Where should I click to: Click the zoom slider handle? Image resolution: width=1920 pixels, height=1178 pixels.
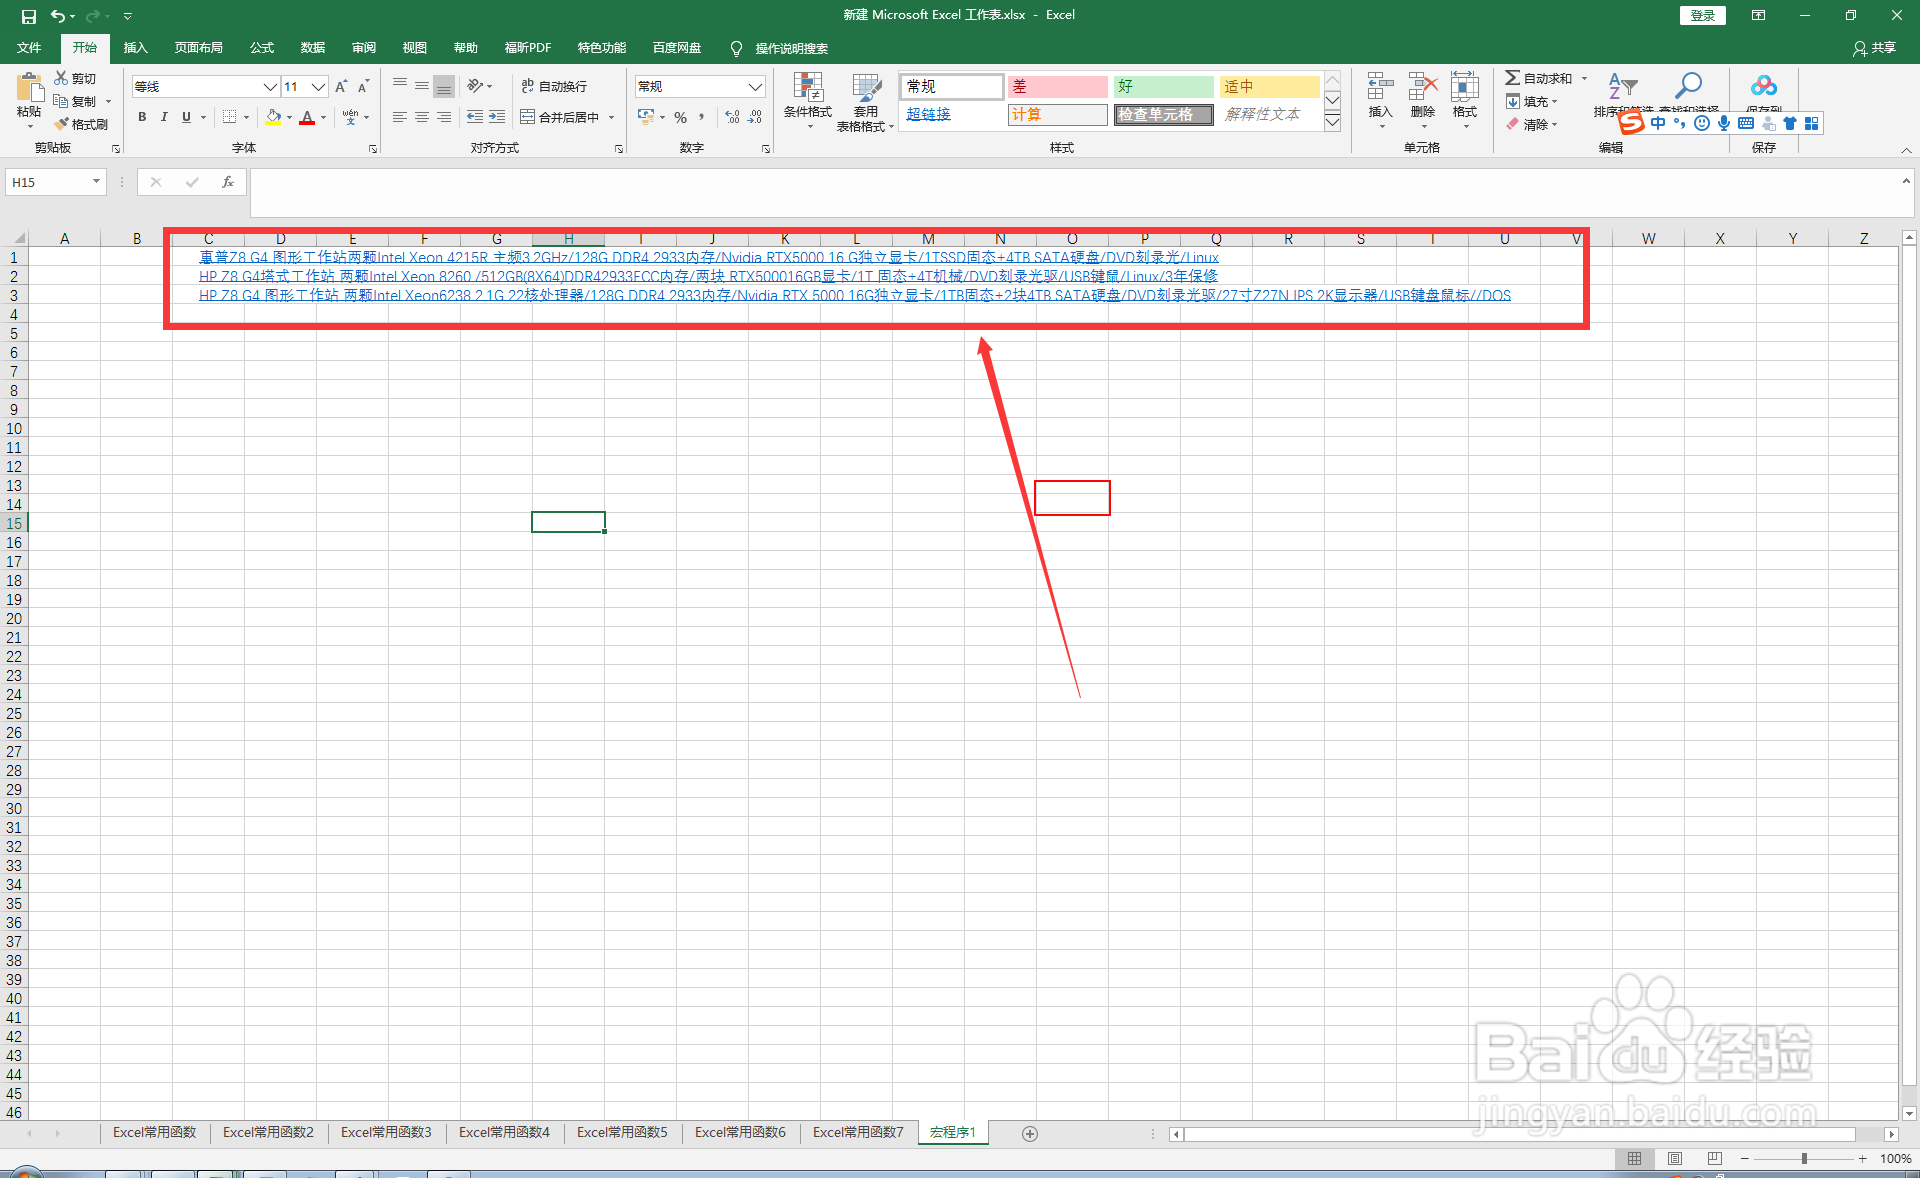pyautogui.click(x=1804, y=1158)
